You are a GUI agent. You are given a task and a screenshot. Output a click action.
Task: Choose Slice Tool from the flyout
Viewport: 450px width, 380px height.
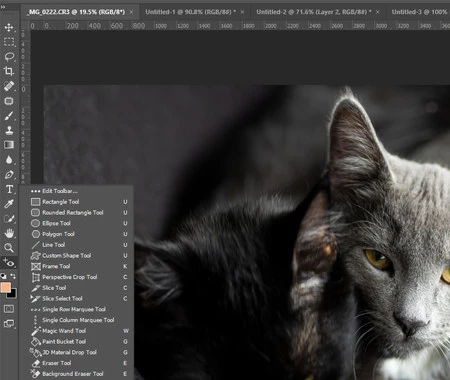pyautogui.click(x=77, y=288)
